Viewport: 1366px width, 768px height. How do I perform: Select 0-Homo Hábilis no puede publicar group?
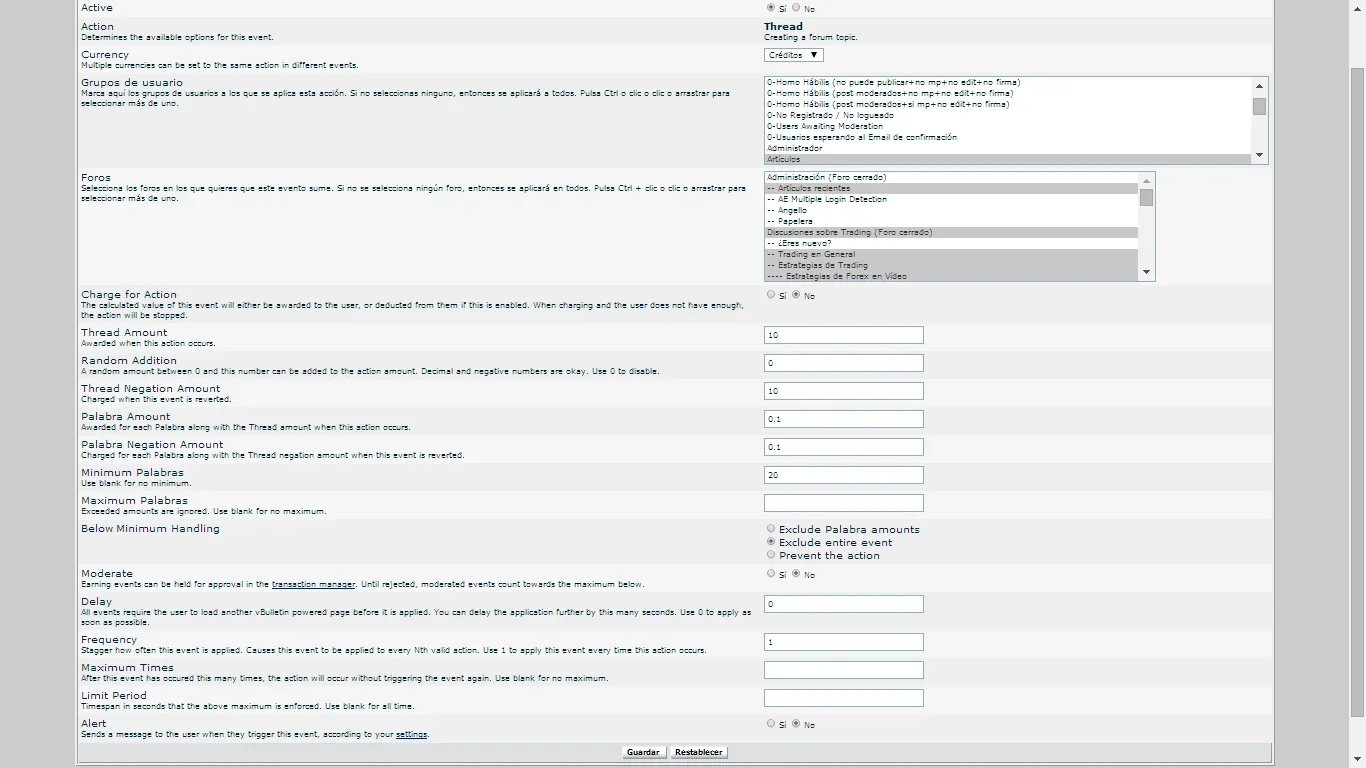1008,82
